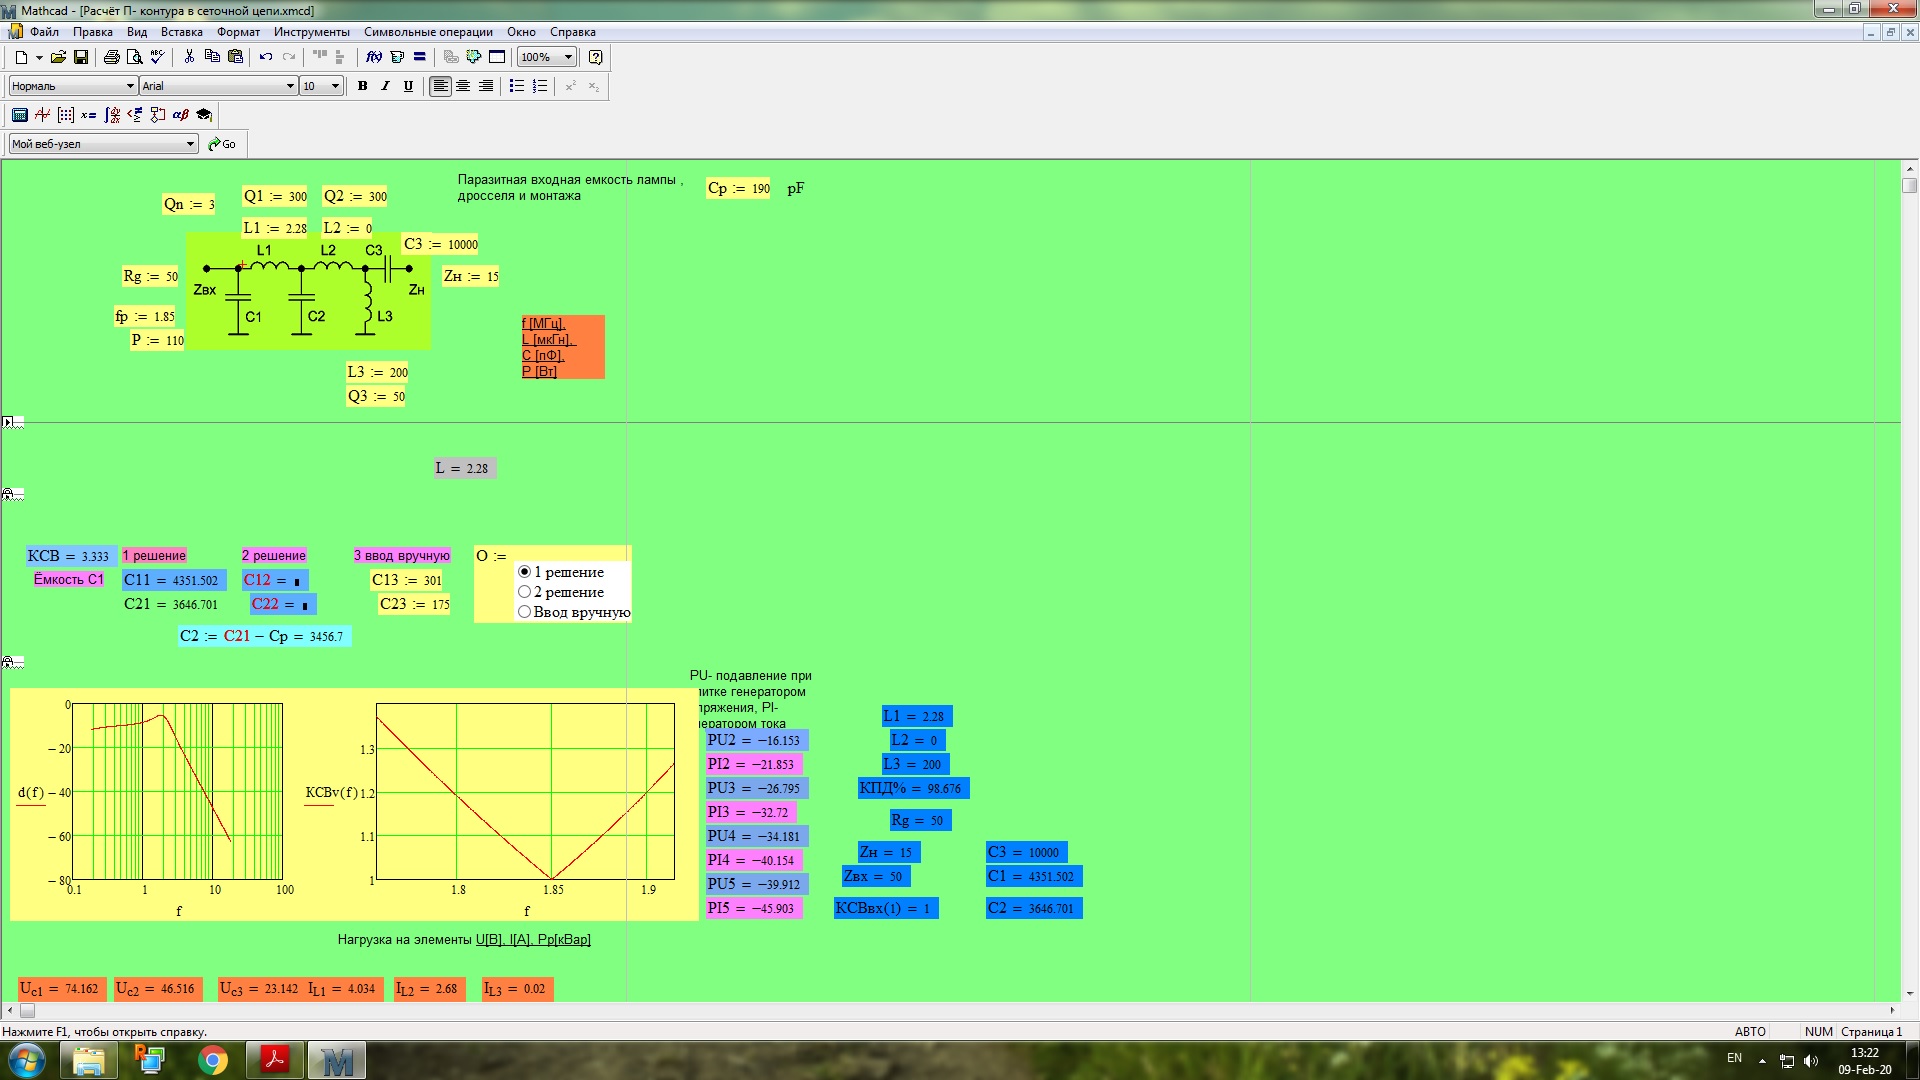Copy selection using the toolbar Copy icon
The height and width of the screenshot is (1080, 1920).
(212, 57)
